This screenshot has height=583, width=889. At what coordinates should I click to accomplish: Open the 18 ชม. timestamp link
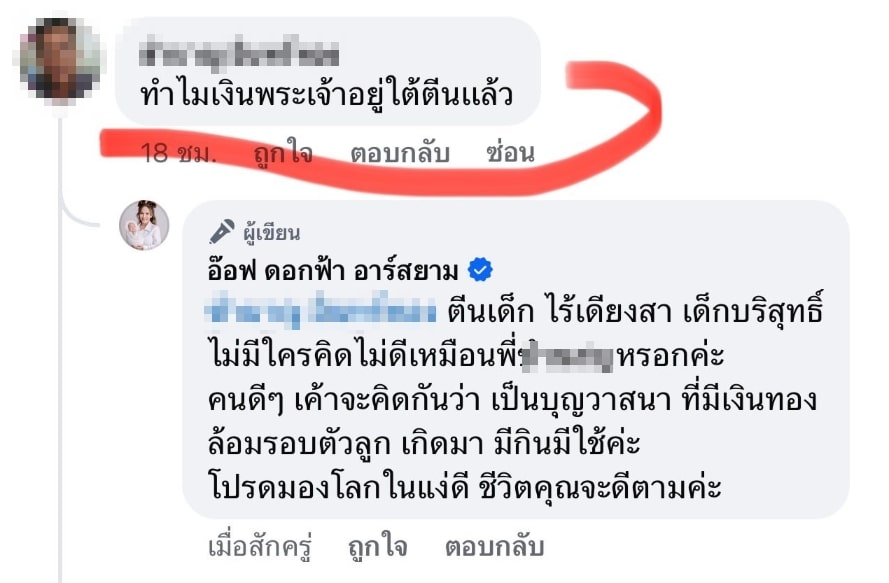(178, 153)
